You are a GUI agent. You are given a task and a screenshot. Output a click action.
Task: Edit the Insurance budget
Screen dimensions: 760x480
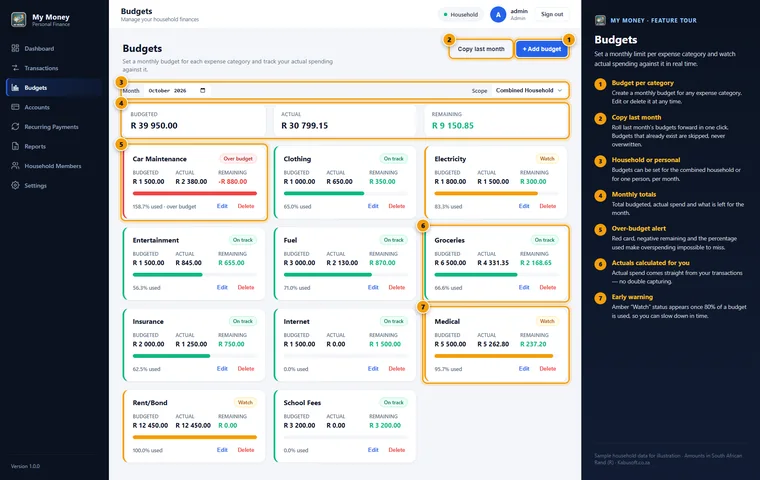pos(222,368)
